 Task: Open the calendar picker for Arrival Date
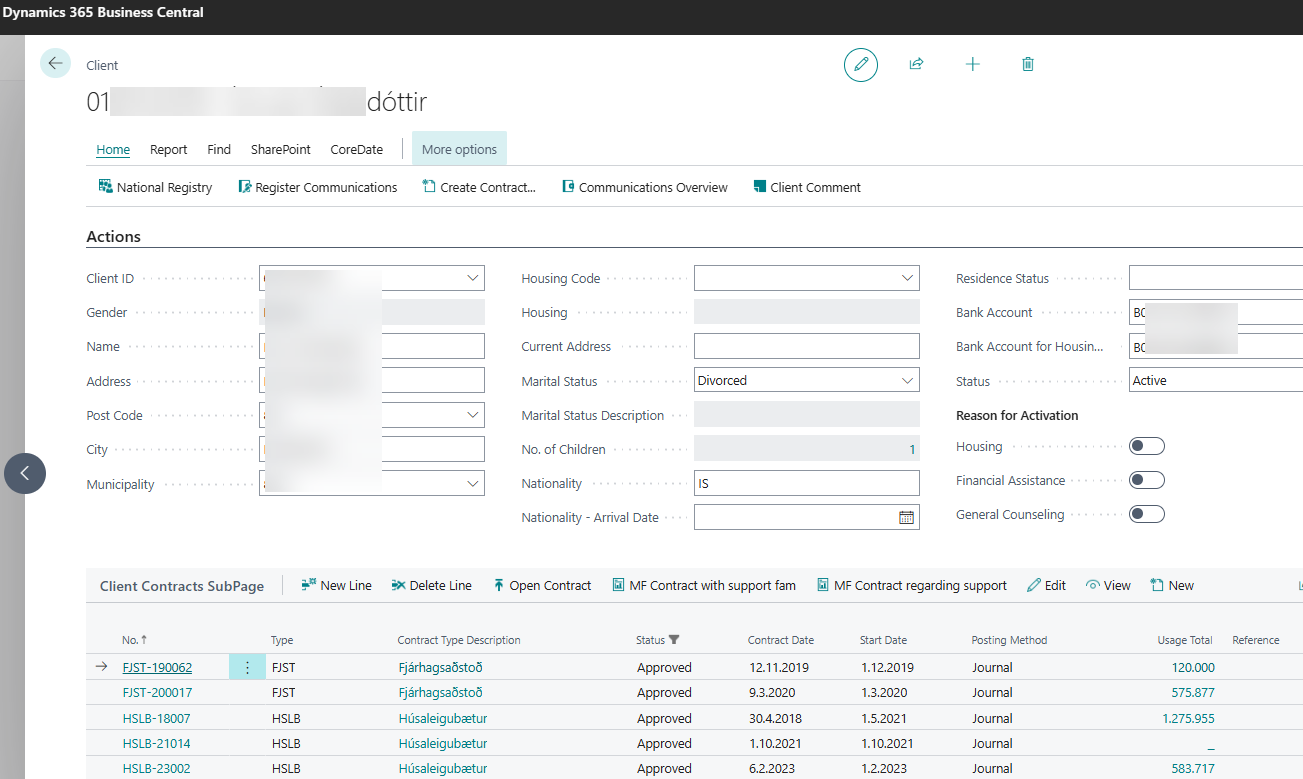(906, 518)
